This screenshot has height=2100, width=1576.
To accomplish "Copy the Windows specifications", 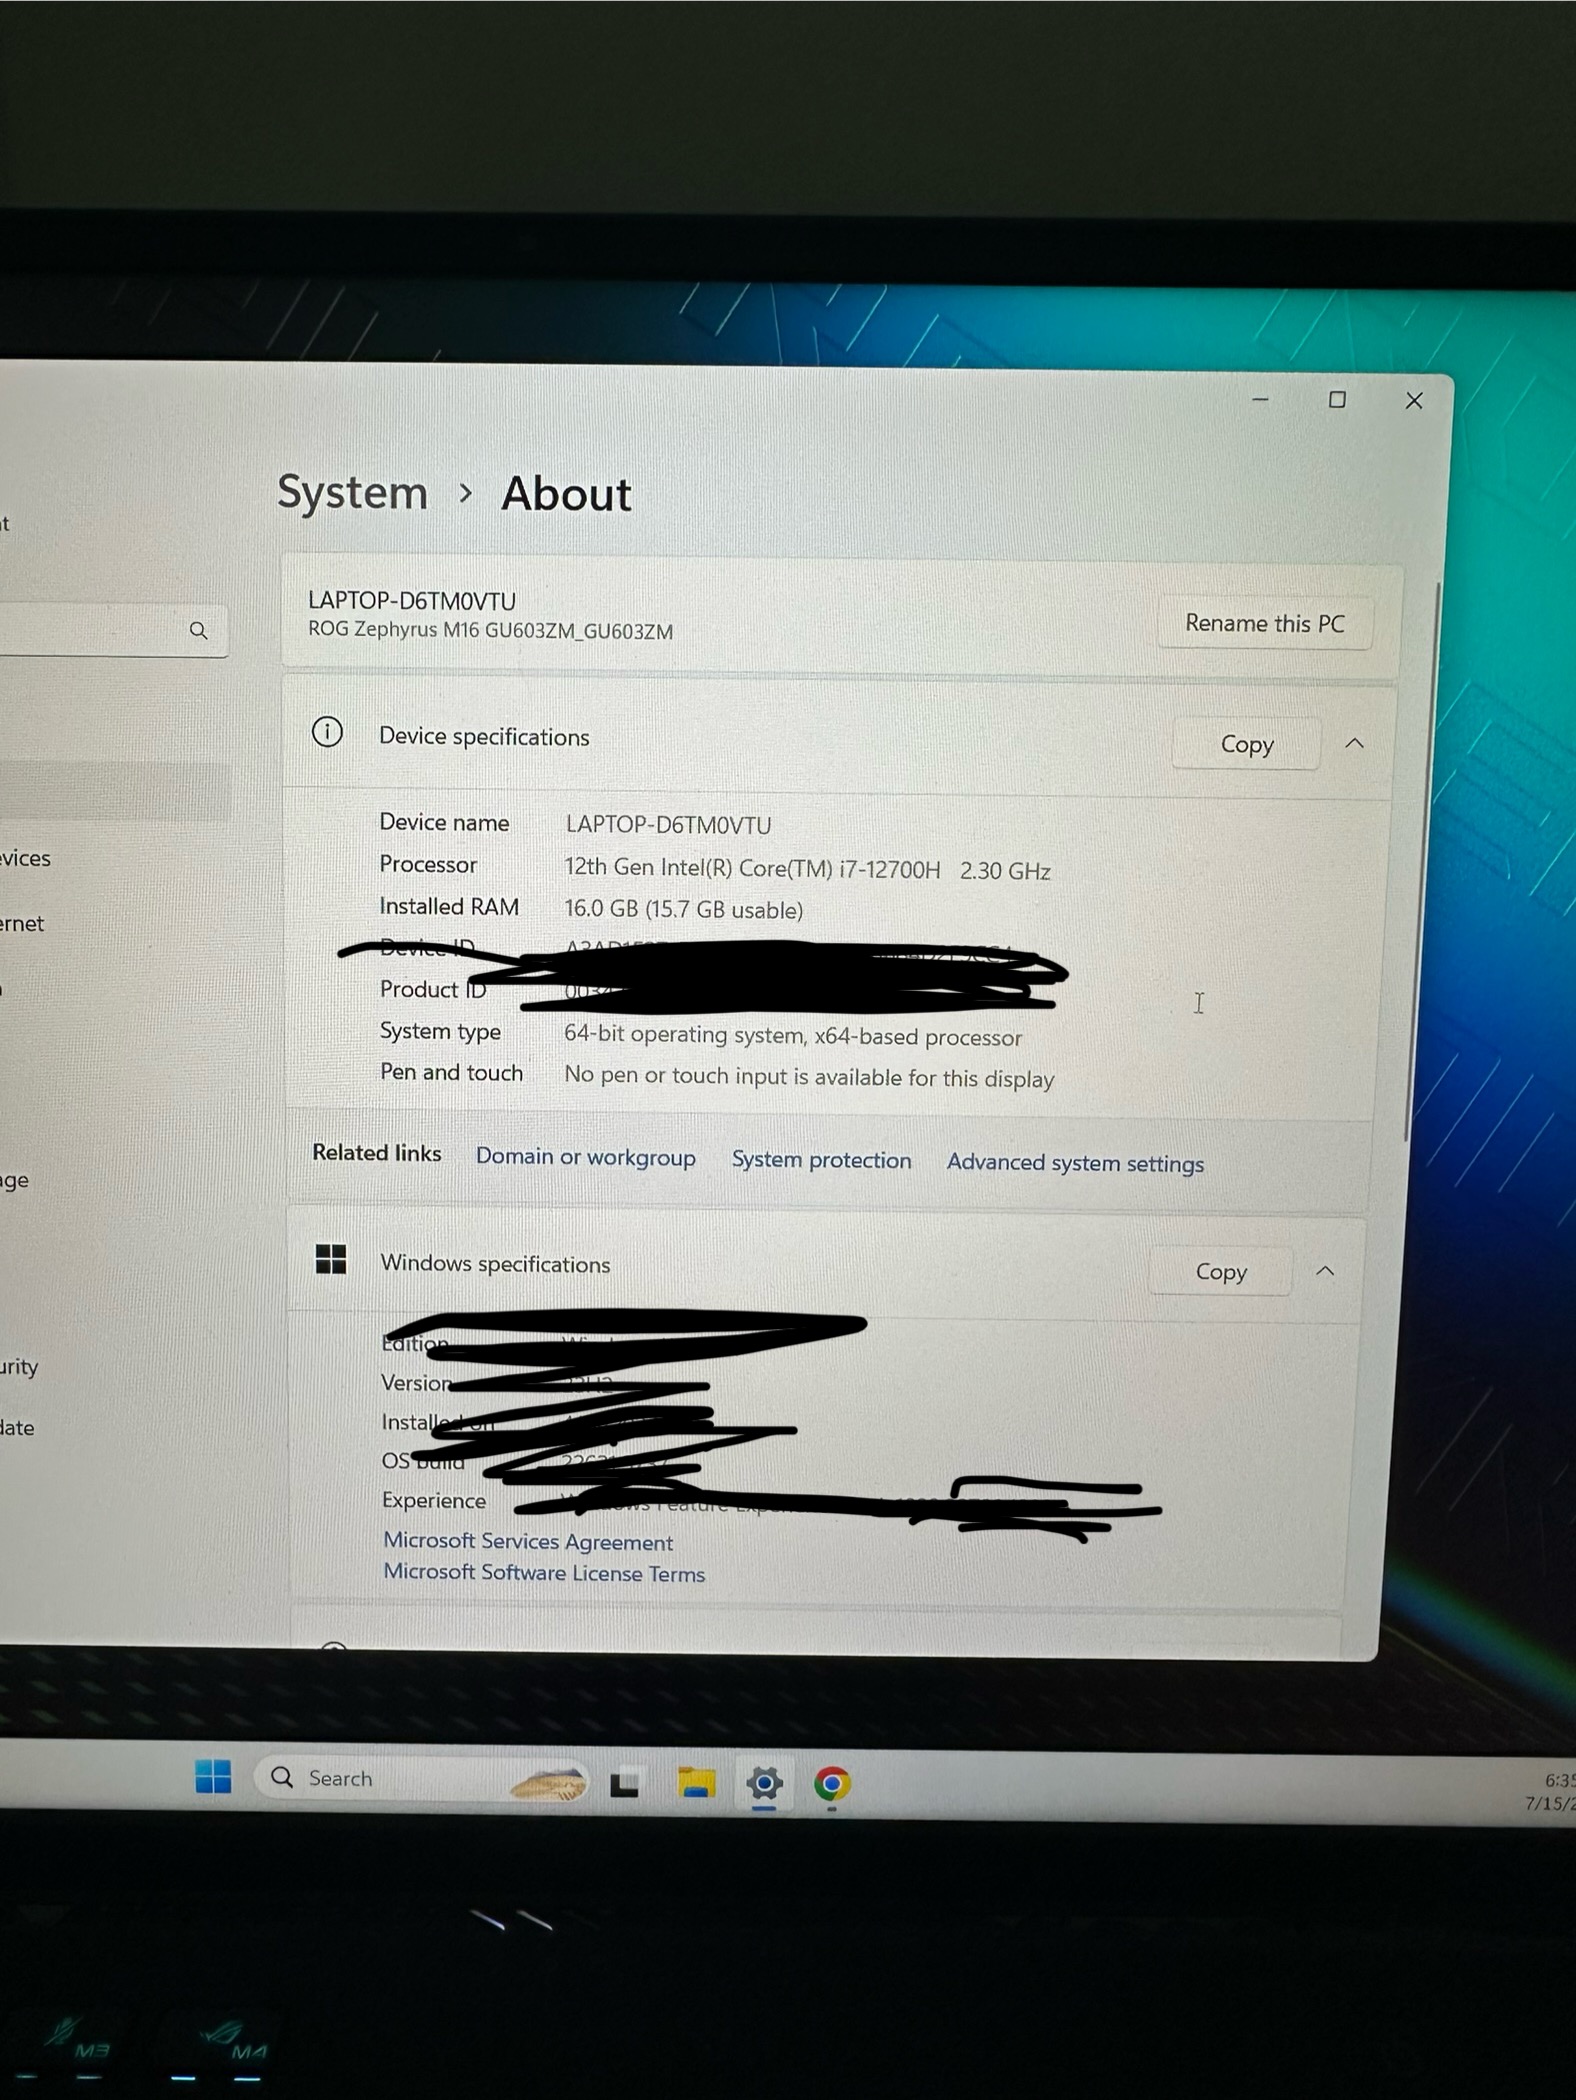I will tap(1220, 1272).
